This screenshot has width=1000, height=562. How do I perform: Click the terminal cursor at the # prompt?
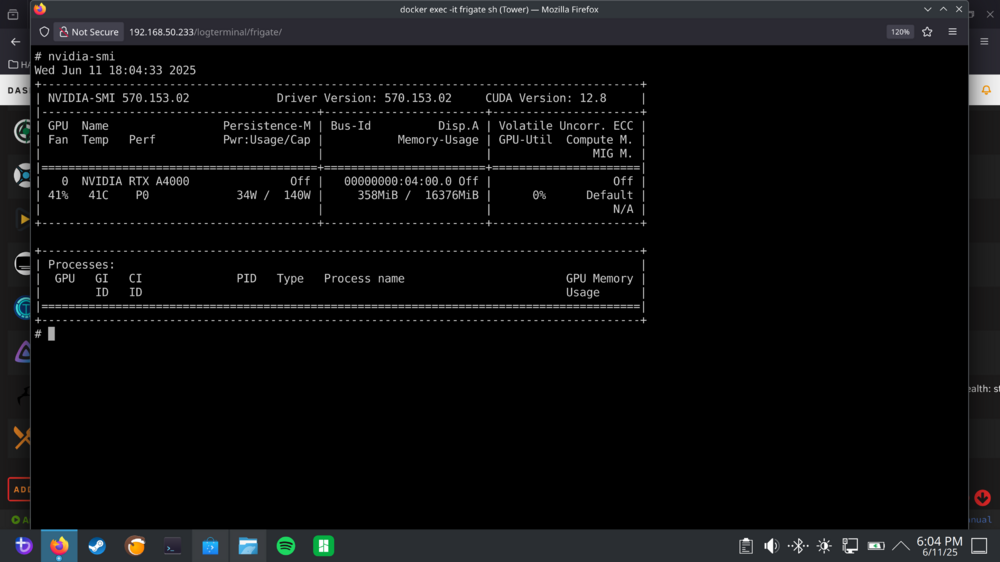coord(52,334)
